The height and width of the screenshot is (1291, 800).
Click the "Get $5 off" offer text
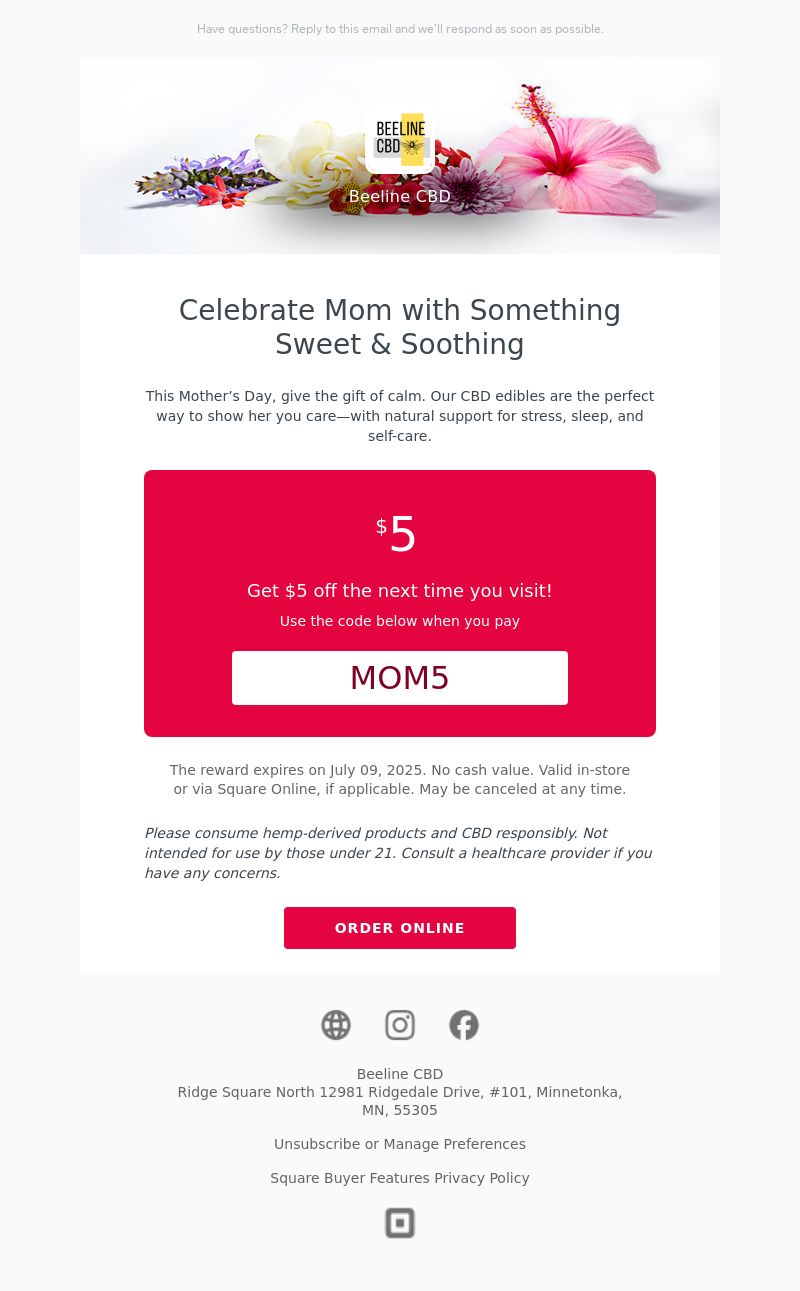coord(400,591)
